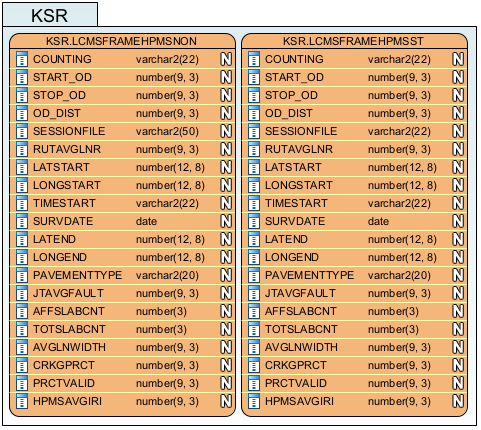Select the KSR schema tab label
The width and height of the screenshot is (481, 430).
tap(50, 15)
